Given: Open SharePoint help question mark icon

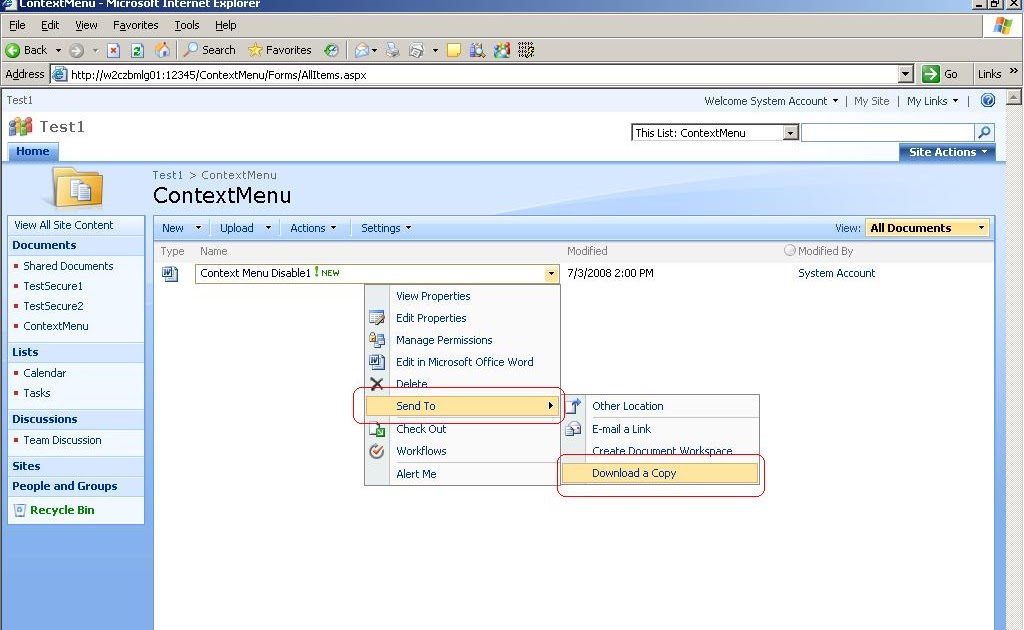Looking at the screenshot, I should point(988,101).
